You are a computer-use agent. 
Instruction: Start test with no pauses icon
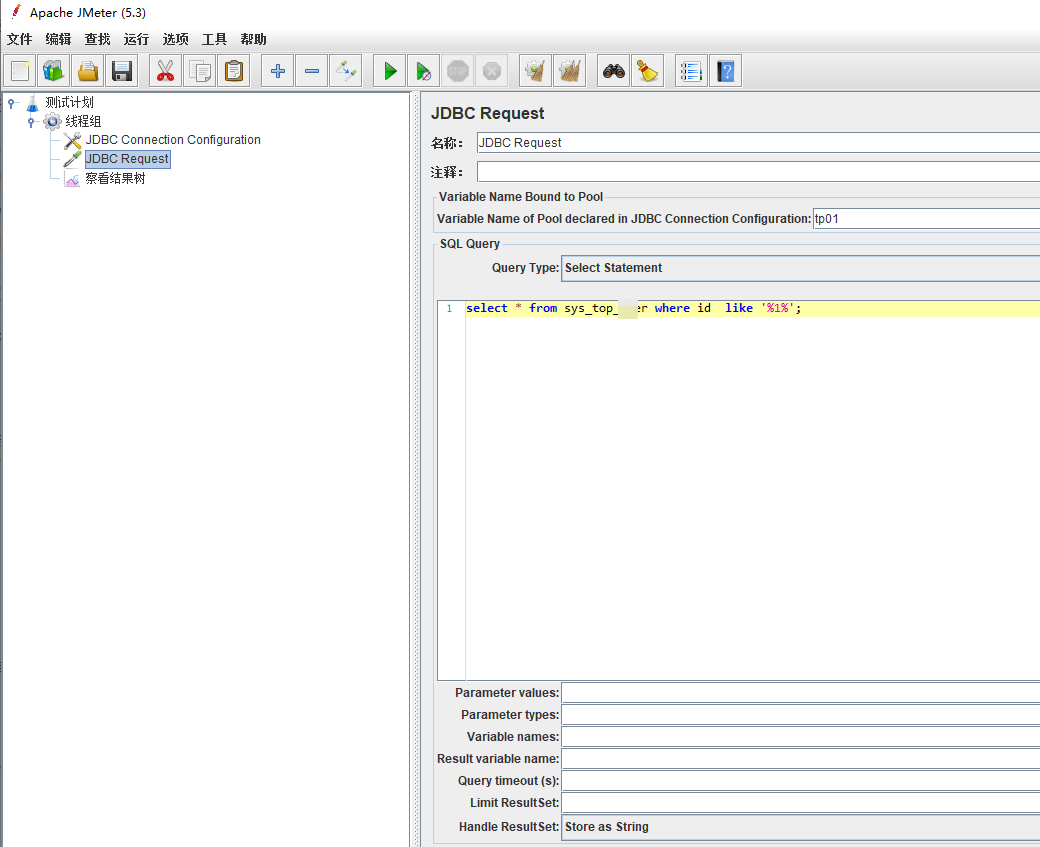[x=423, y=71]
